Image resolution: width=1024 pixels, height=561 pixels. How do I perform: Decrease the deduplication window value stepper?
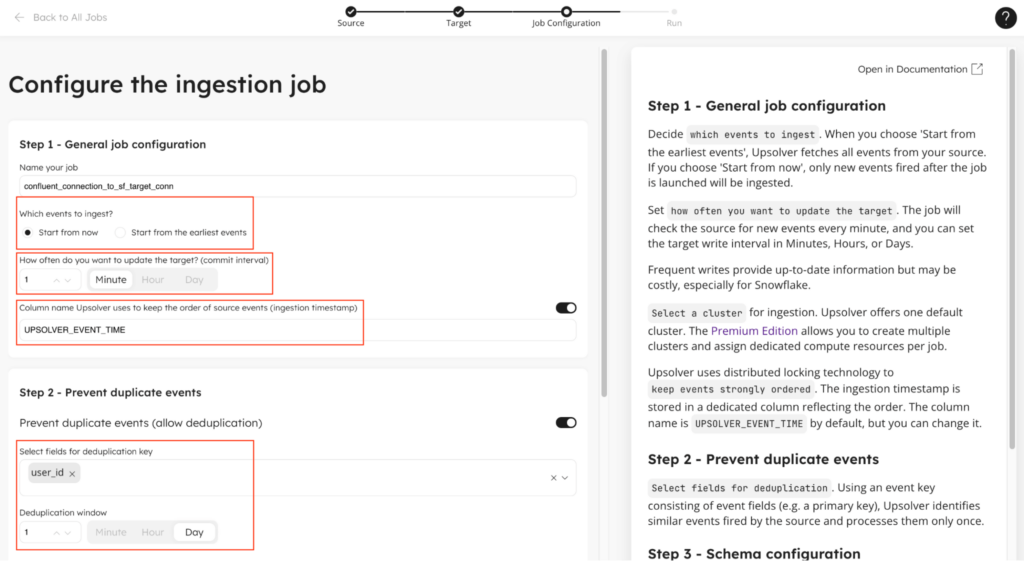(x=68, y=533)
